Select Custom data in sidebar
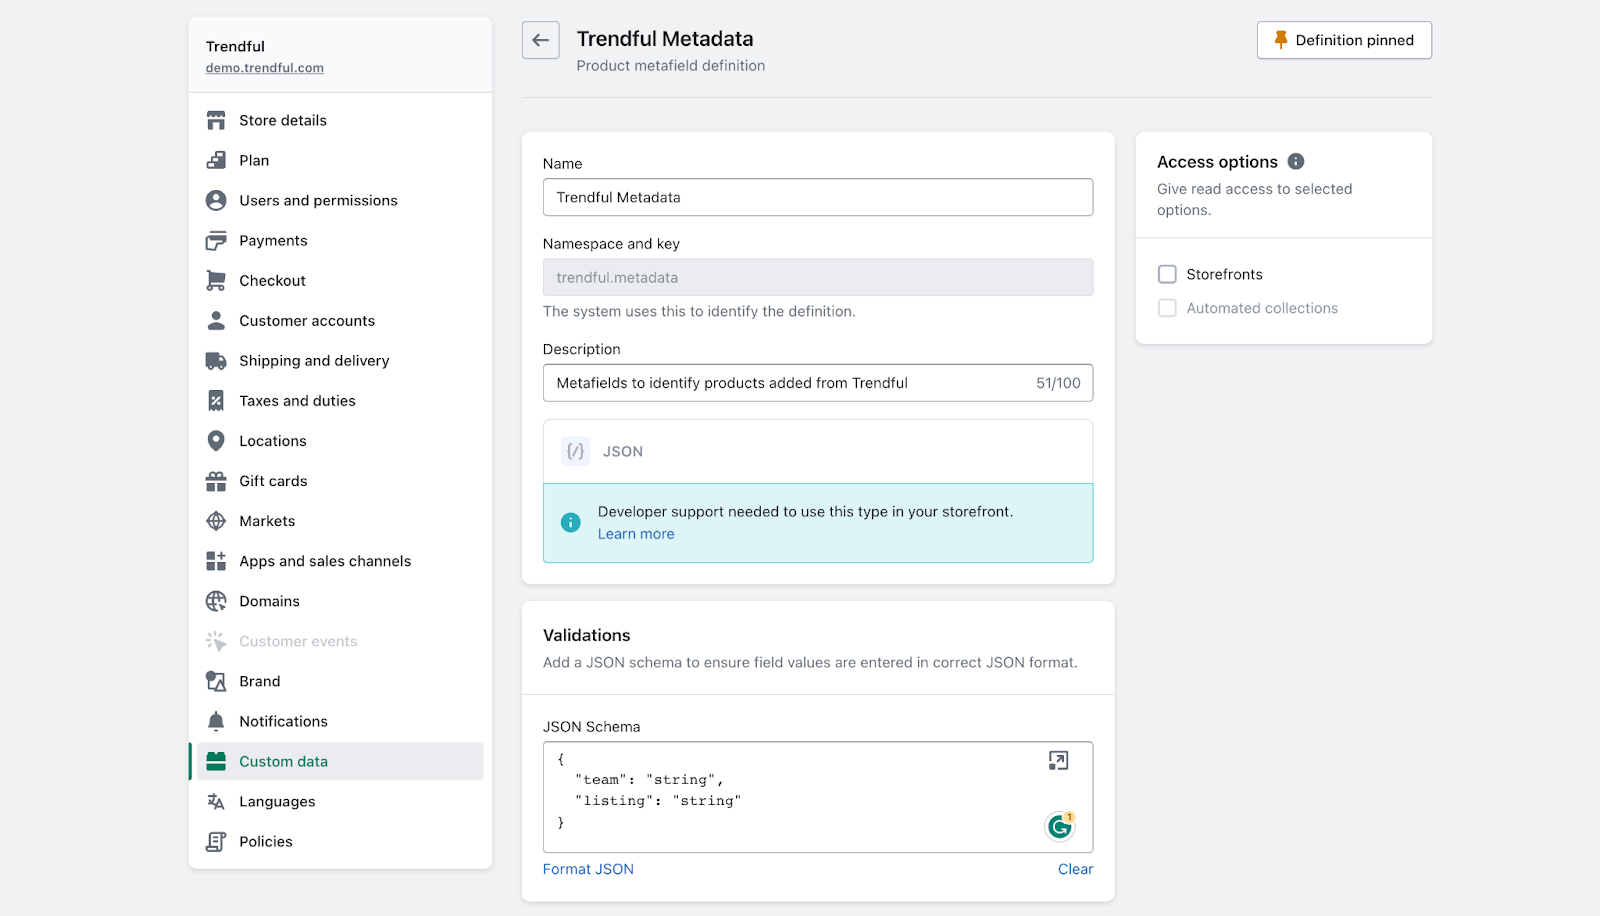The height and width of the screenshot is (916, 1600). tap(283, 762)
